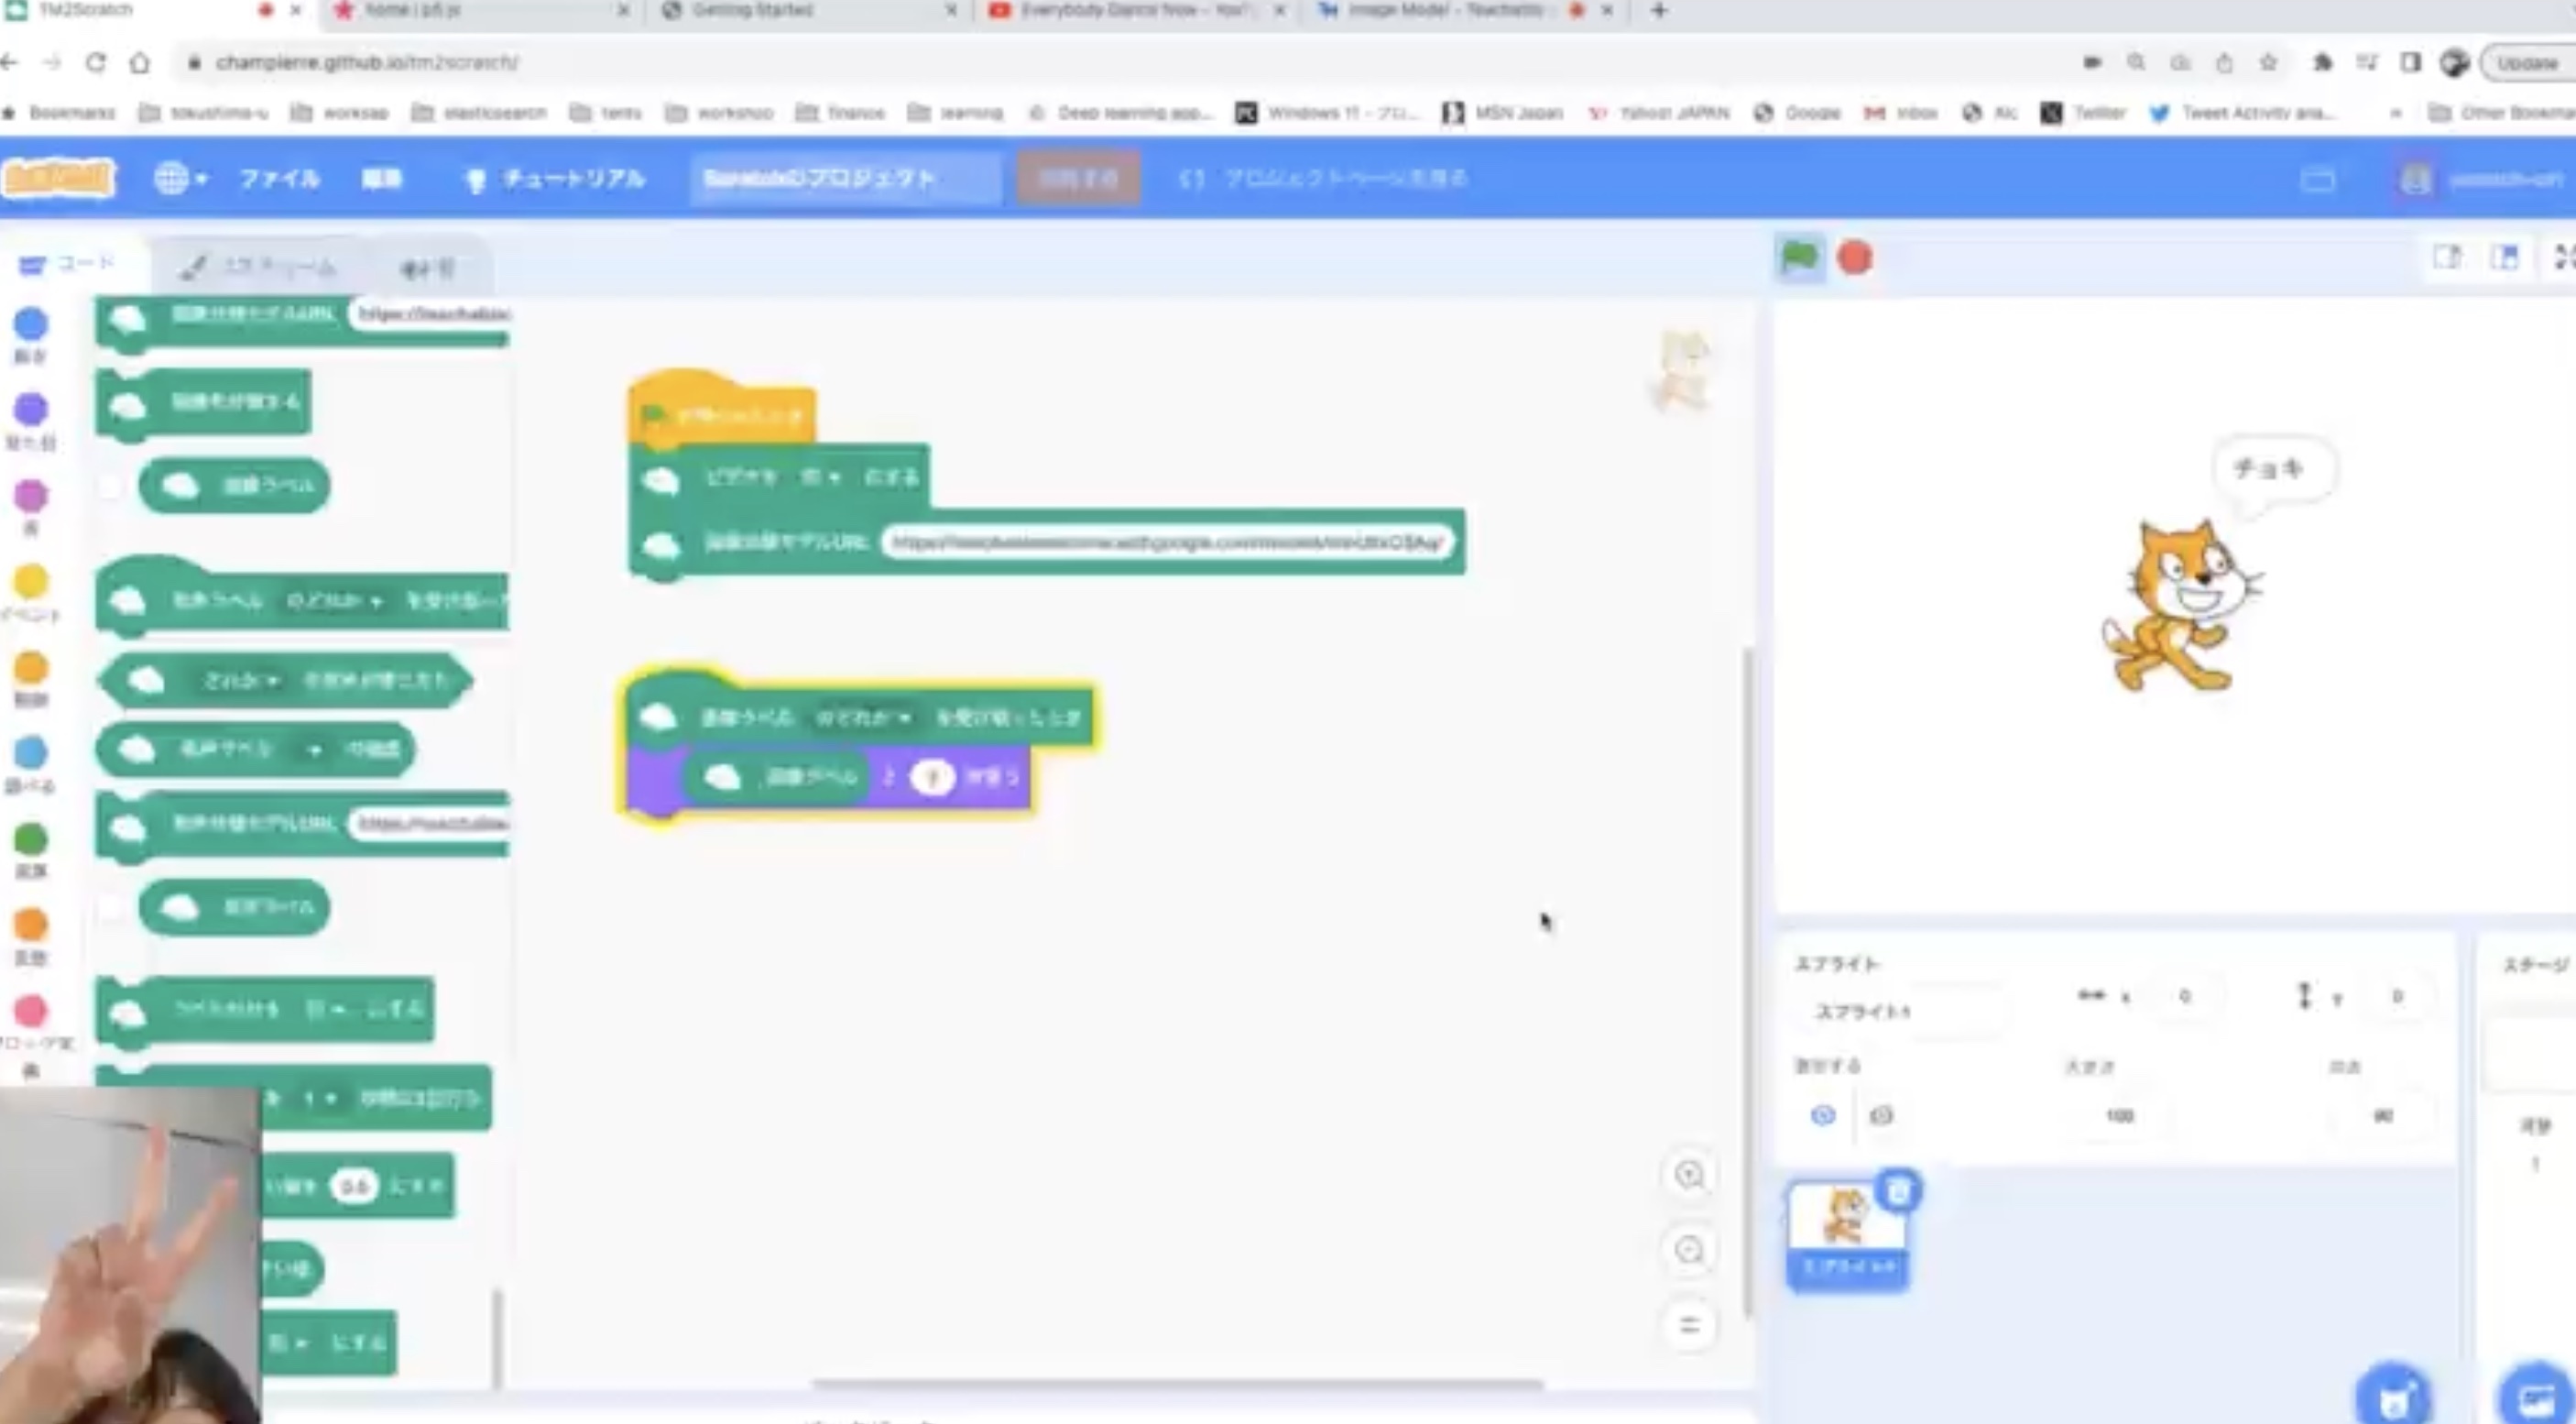Image resolution: width=2576 pixels, height=1424 pixels.
Task: Select the 調べる light-blue category circle
Action: click(31, 752)
